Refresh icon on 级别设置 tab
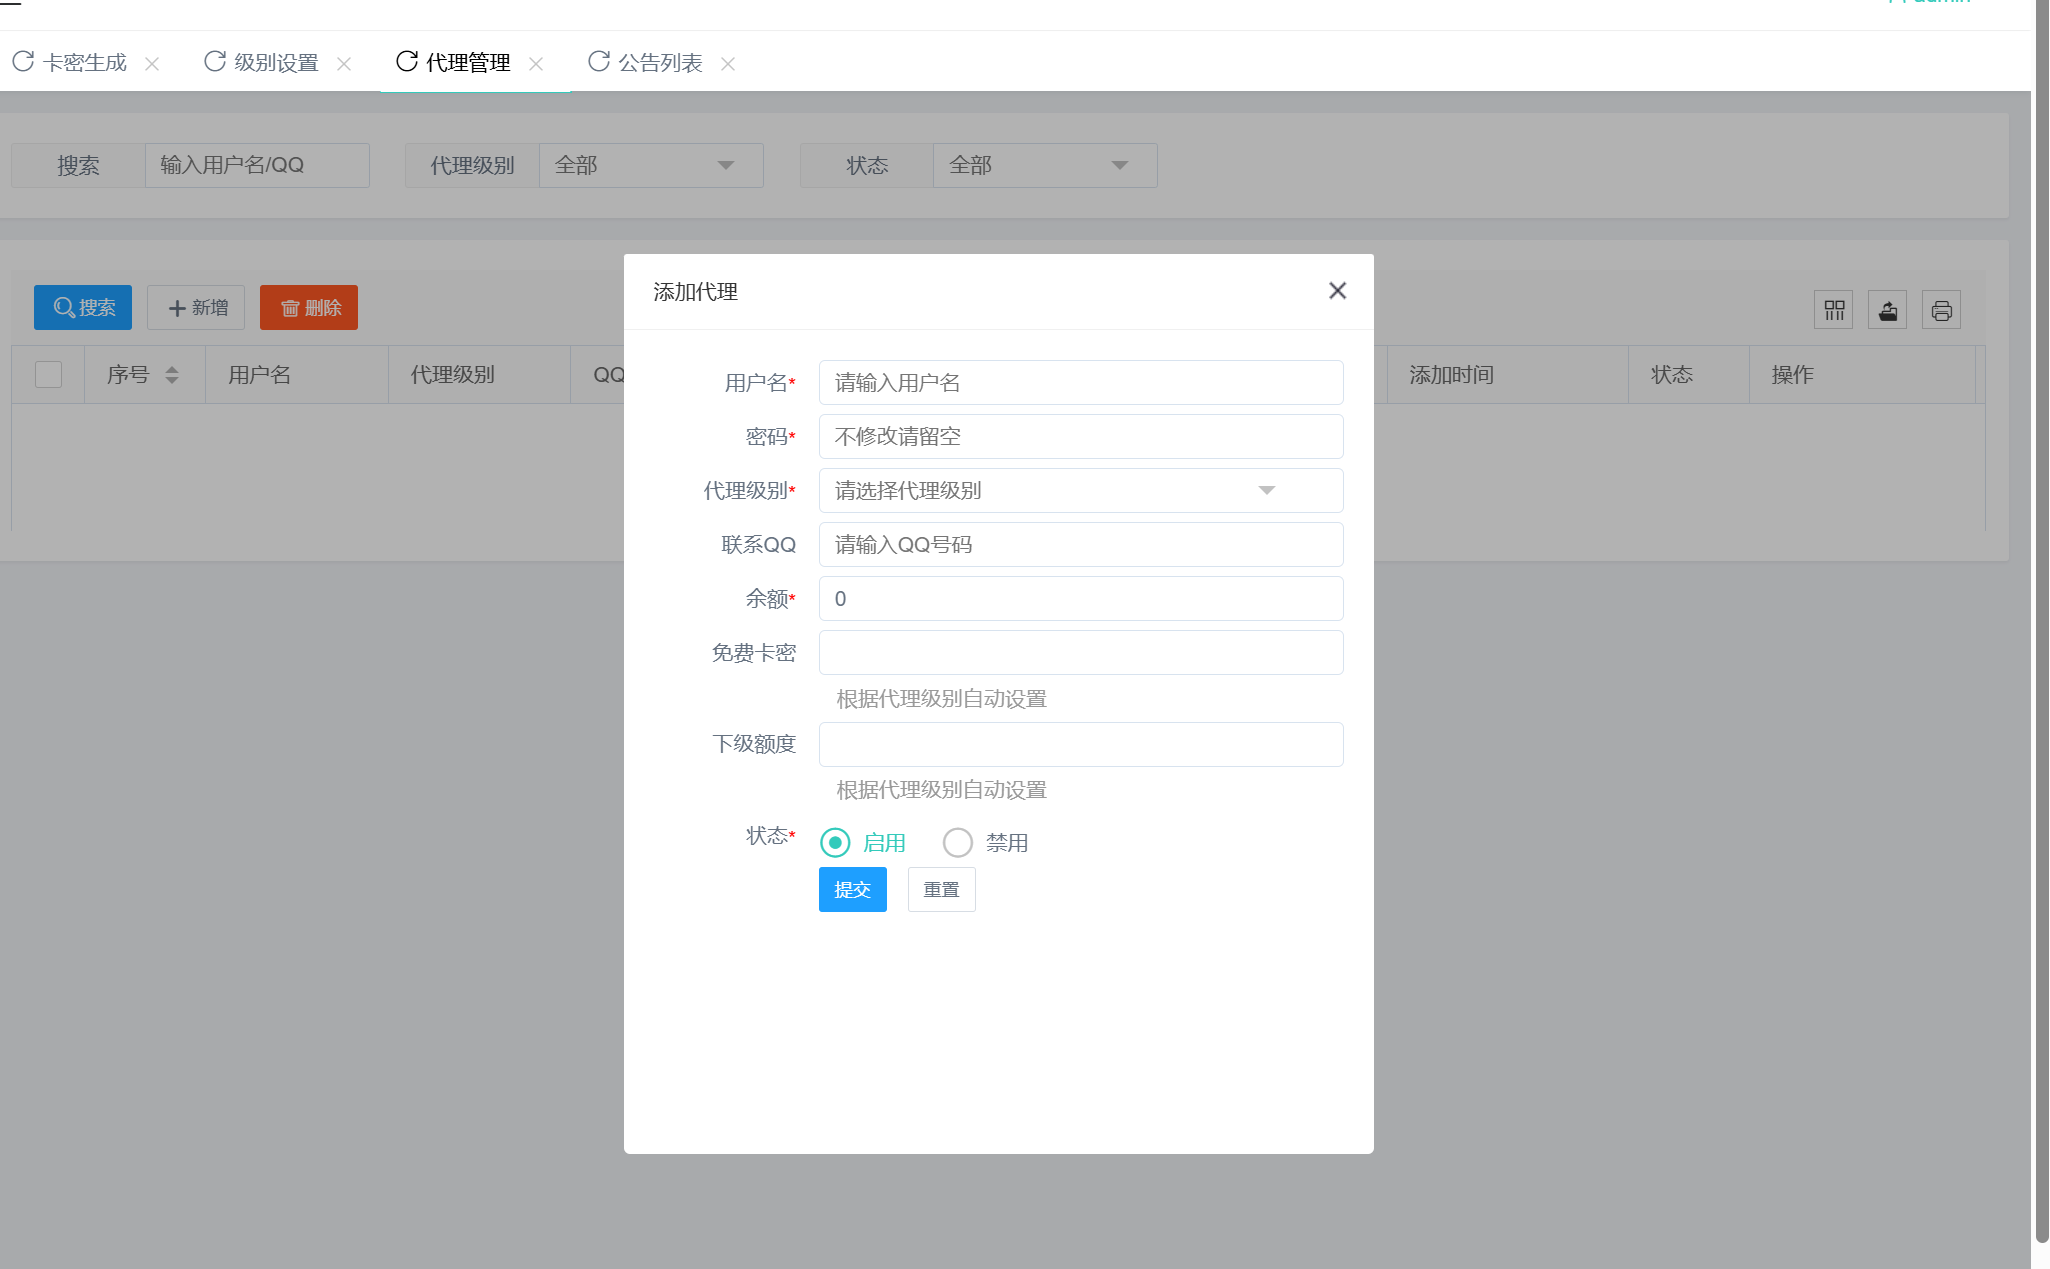 pyautogui.click(x=215, y=62)
